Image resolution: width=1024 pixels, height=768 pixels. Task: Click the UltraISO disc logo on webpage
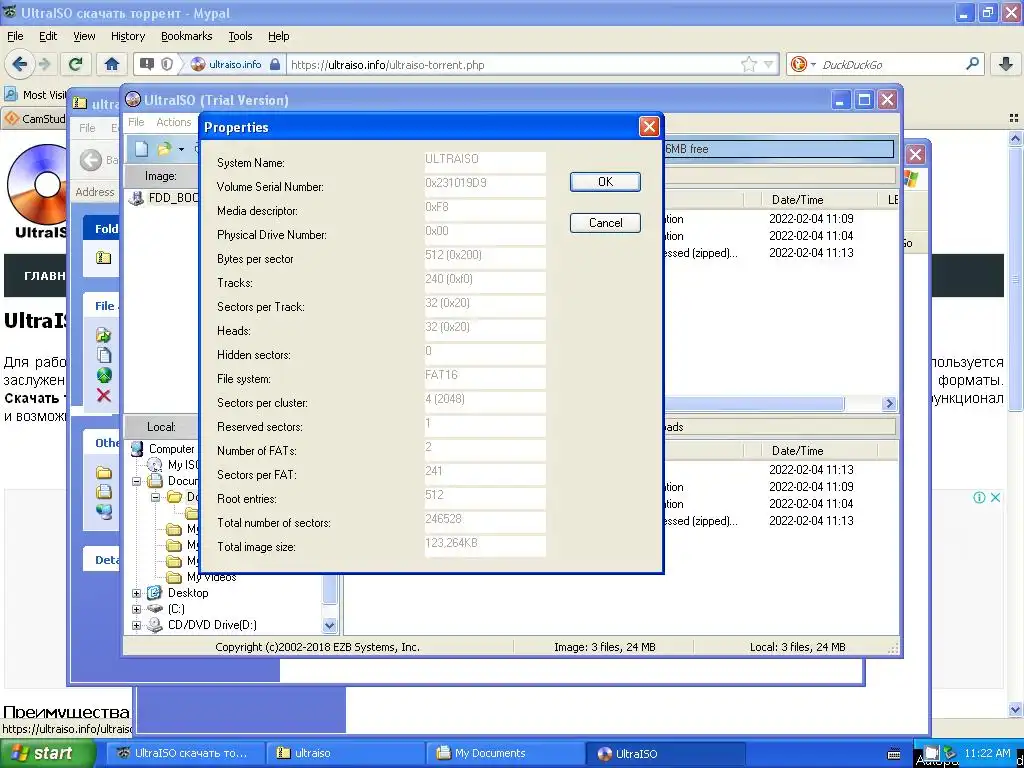(38, 184)
